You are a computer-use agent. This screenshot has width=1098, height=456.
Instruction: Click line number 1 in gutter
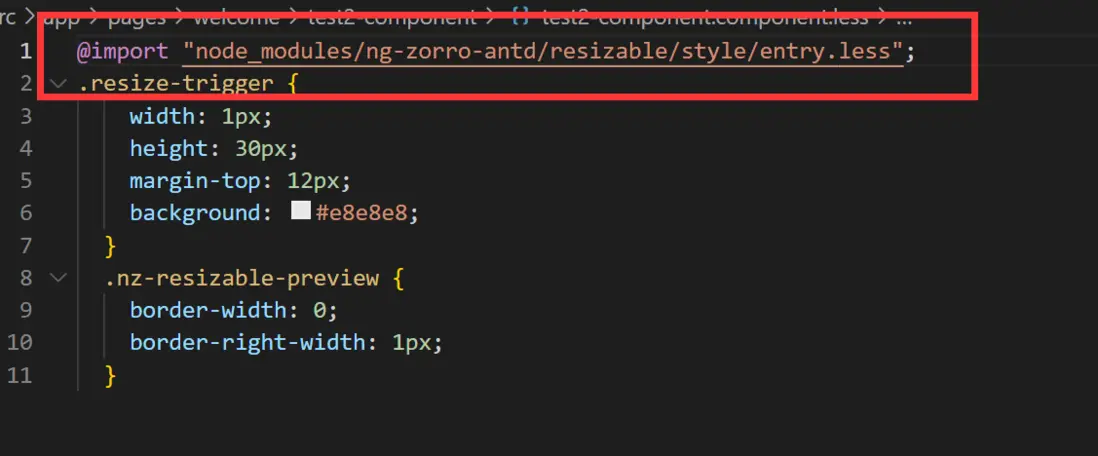coord(25,52)
